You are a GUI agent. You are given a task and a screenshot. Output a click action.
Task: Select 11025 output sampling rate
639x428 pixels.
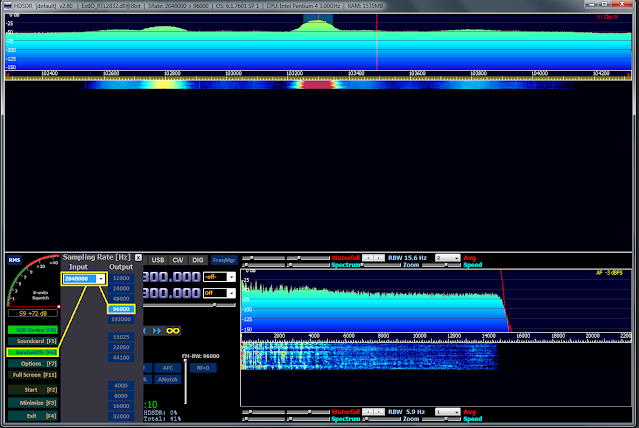tap(121, 337)
